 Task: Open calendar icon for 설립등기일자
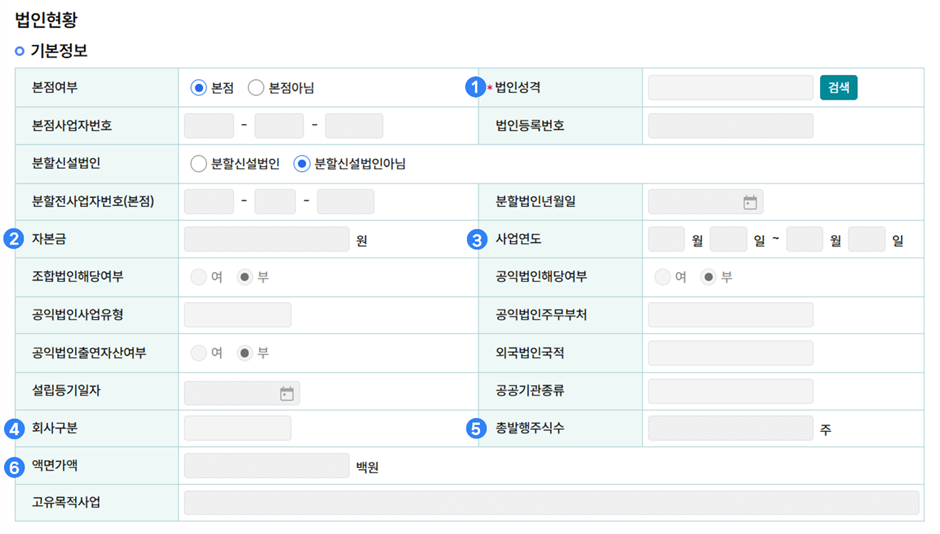tap(286, 393)
